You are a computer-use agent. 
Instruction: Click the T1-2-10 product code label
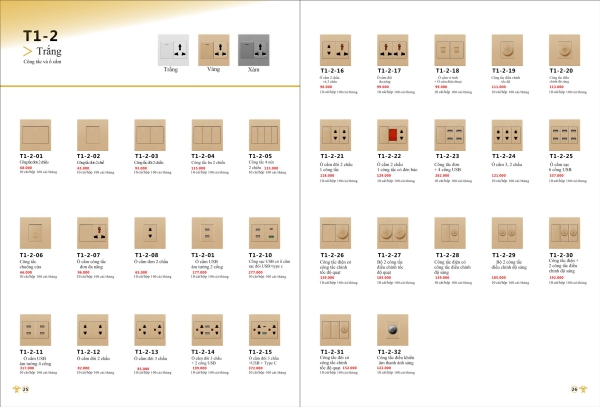tap(260, 255)
